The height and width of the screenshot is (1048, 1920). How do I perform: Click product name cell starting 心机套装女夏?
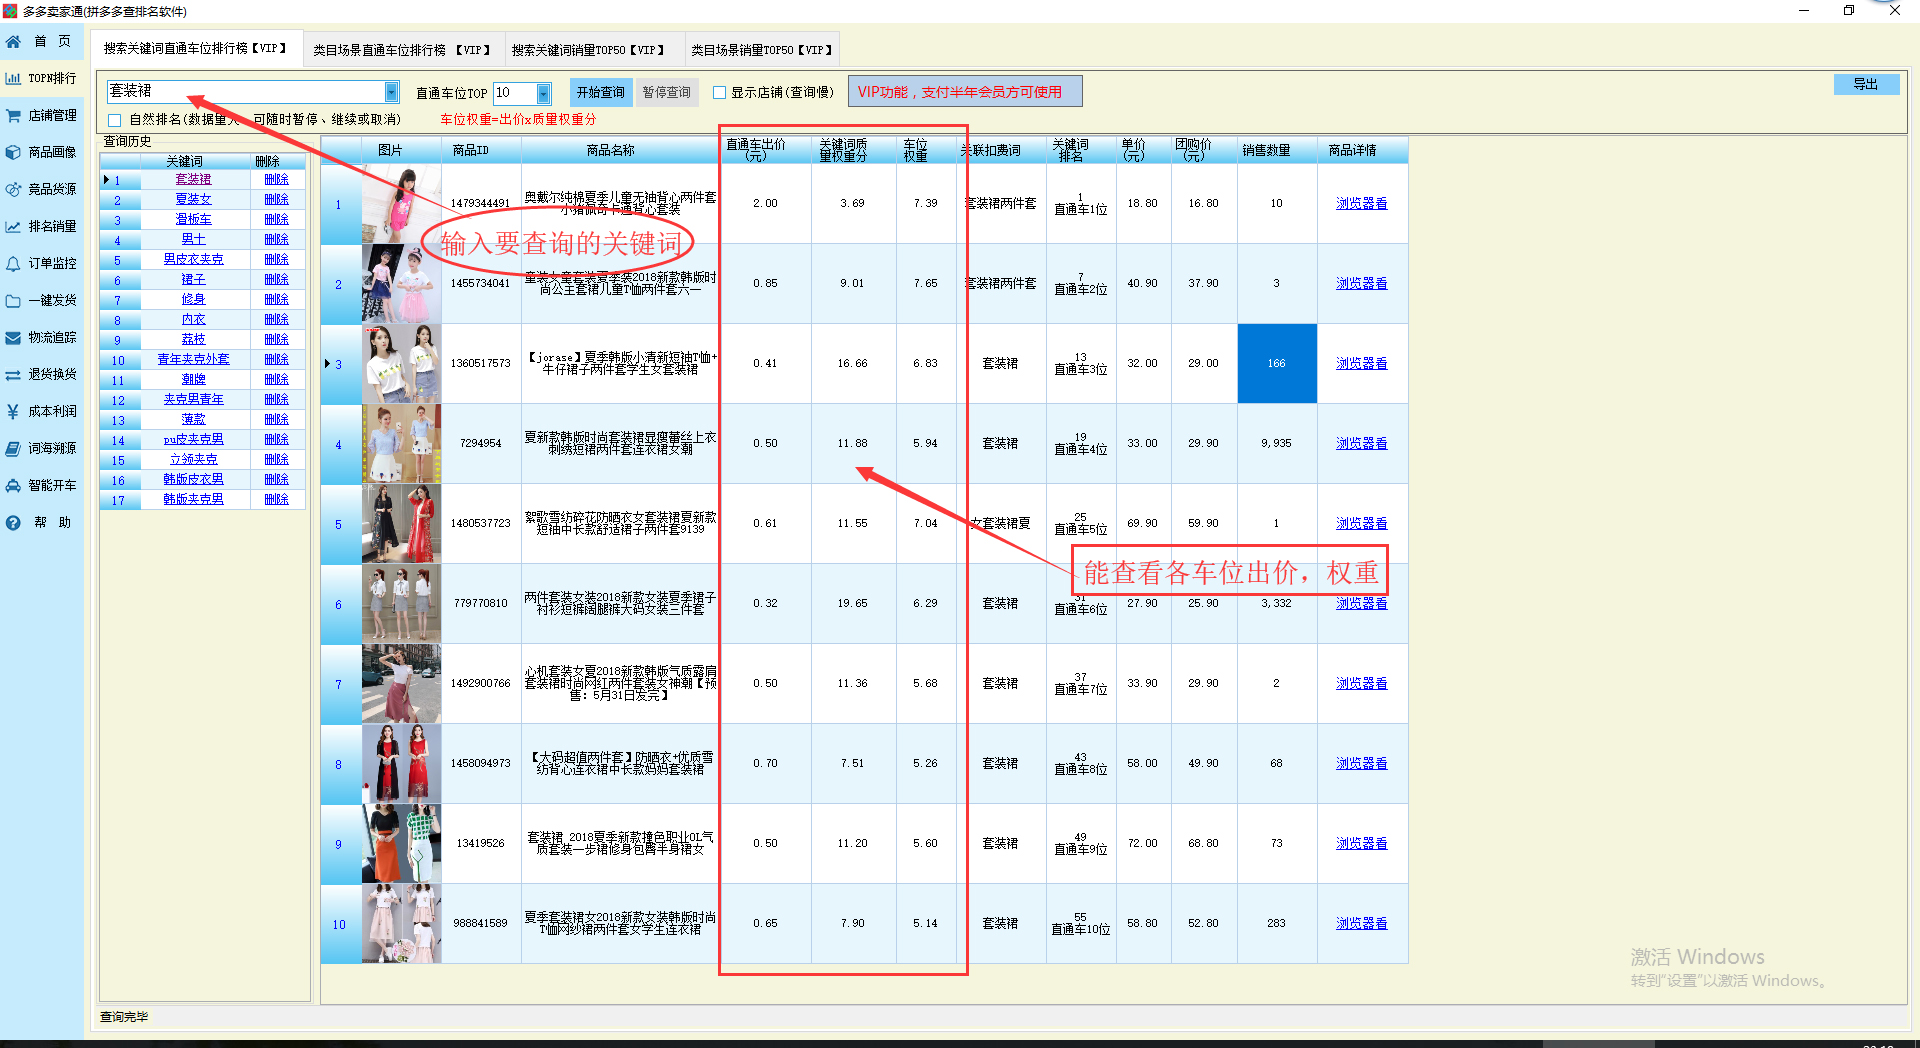pyautogui.click(x=620, y=684)
